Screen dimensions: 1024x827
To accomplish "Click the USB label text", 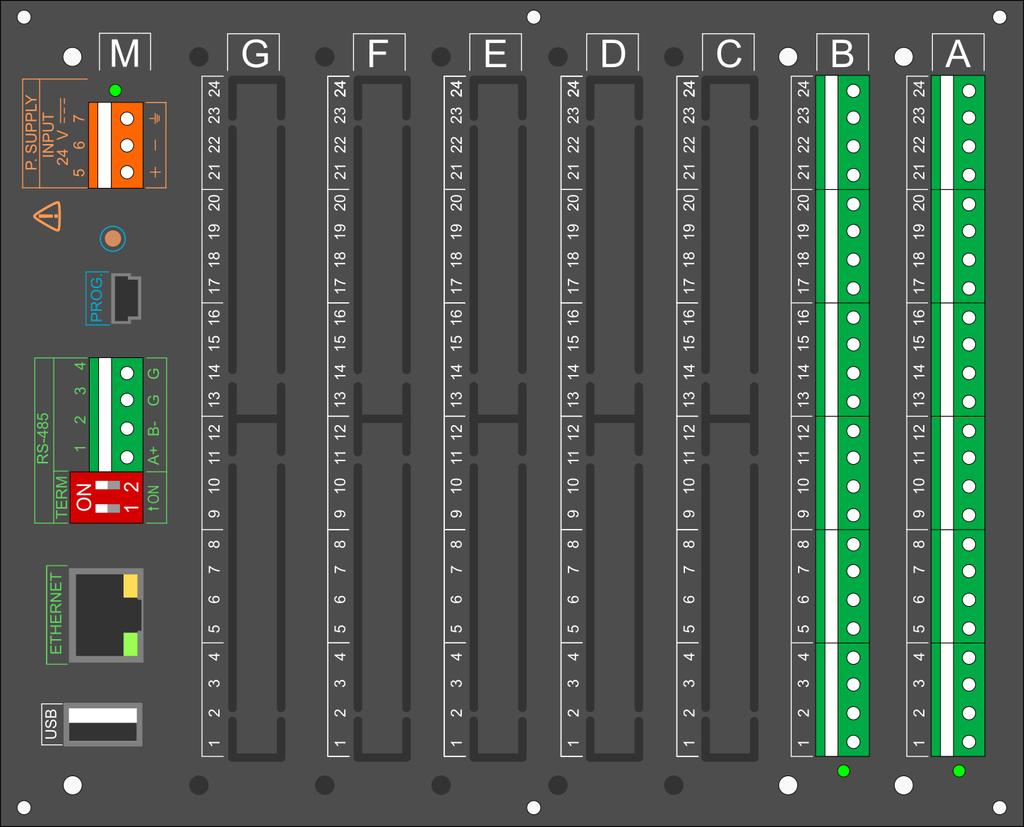I will point(51,724).
